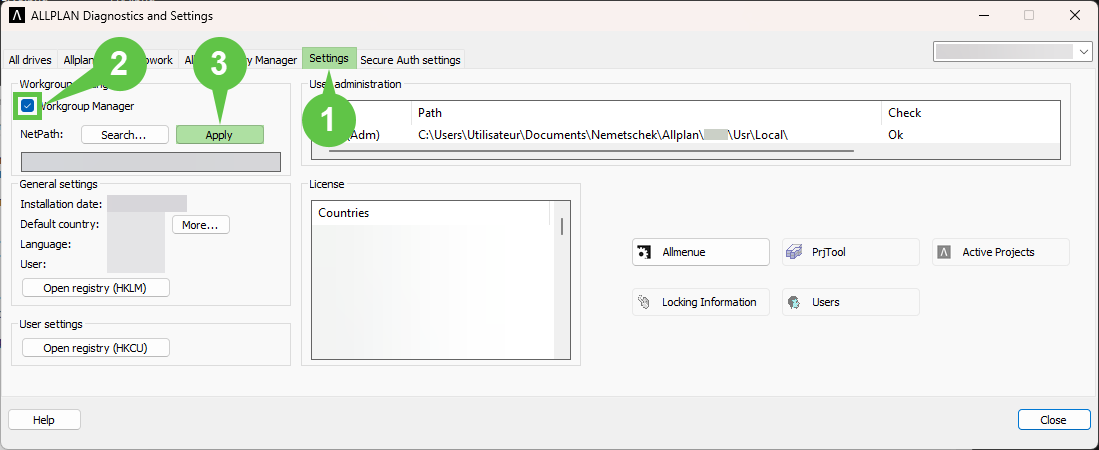Image resolution: width=1099 pixels, height=450 pixels.
Task: Click the More... button
Action: point(200,225)
